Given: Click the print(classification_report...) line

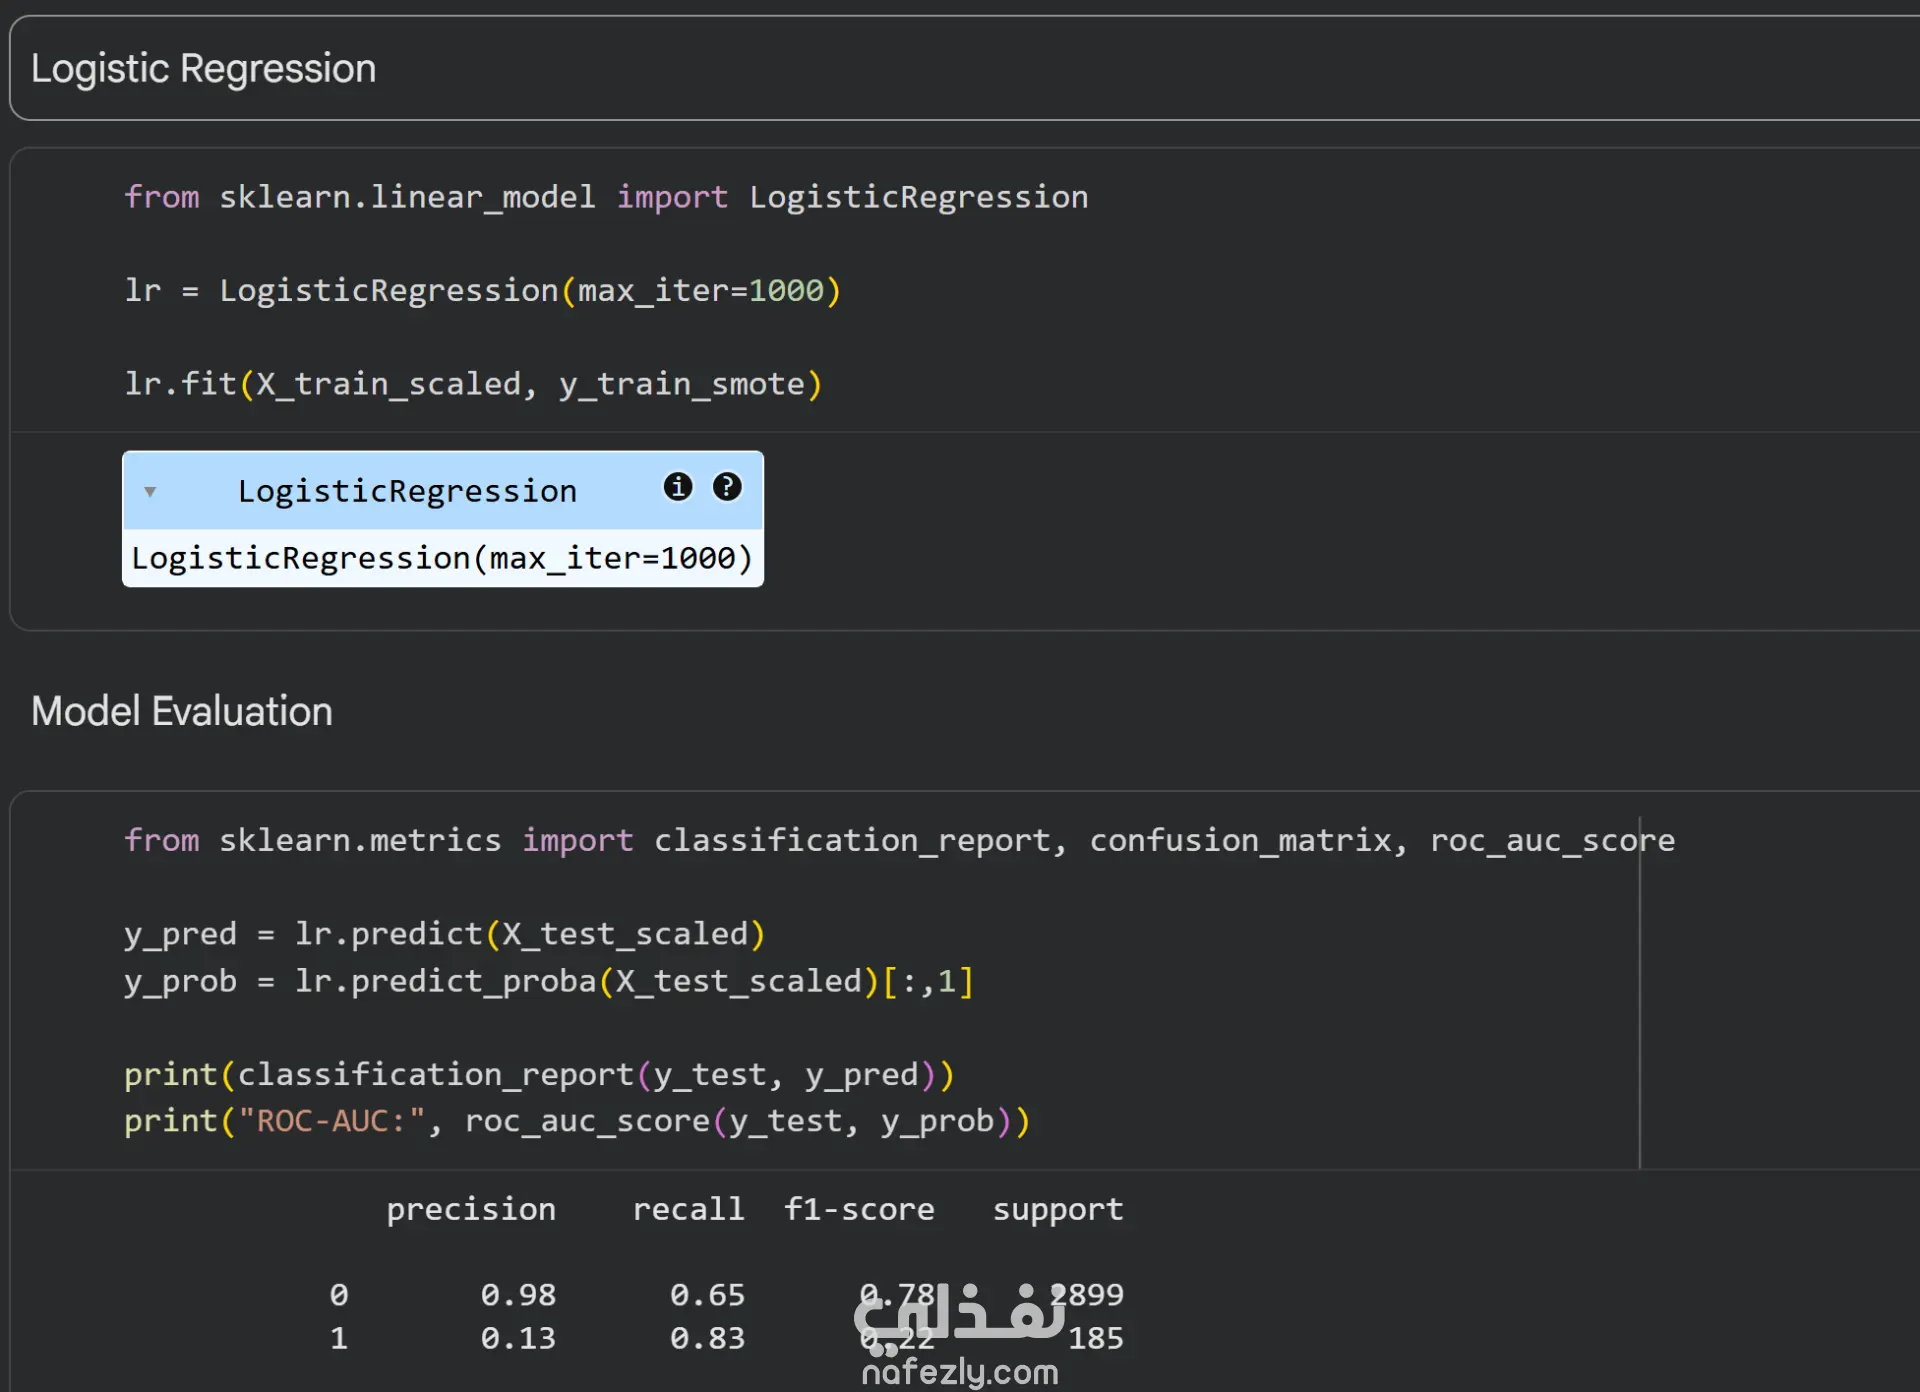Looking at the screenshot, I should click(540, 1075).
